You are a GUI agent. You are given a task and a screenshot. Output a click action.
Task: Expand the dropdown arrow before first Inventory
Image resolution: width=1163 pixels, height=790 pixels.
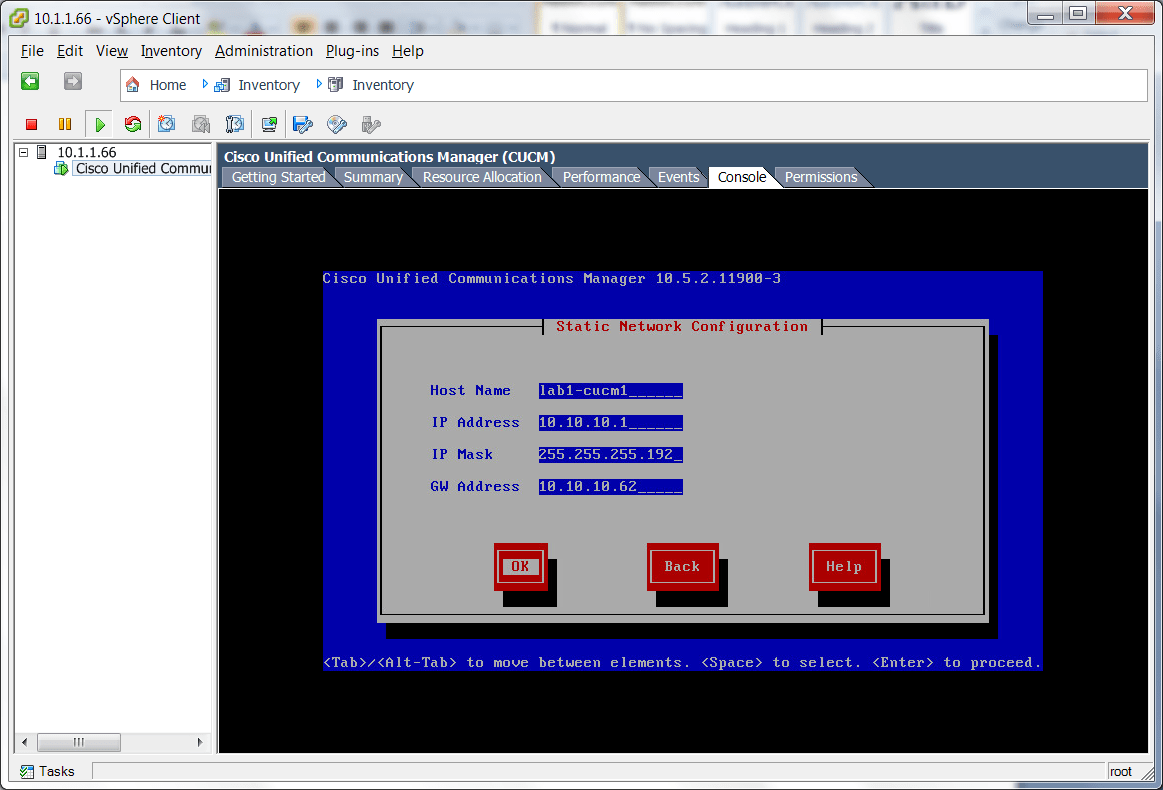click(205, 85)
